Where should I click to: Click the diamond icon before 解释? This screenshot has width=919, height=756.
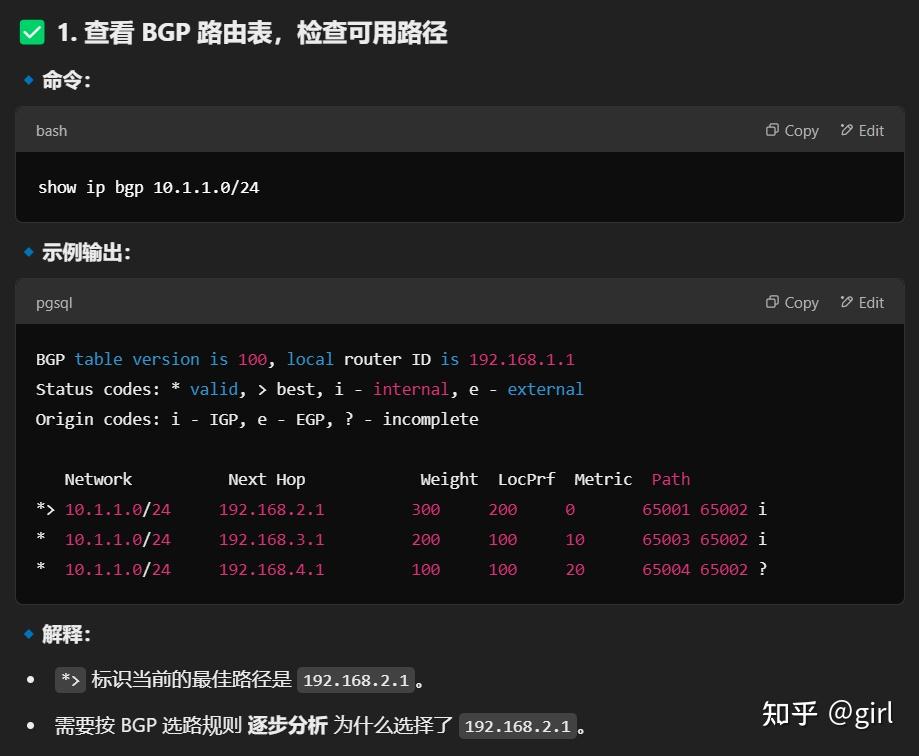pos(29,634)
